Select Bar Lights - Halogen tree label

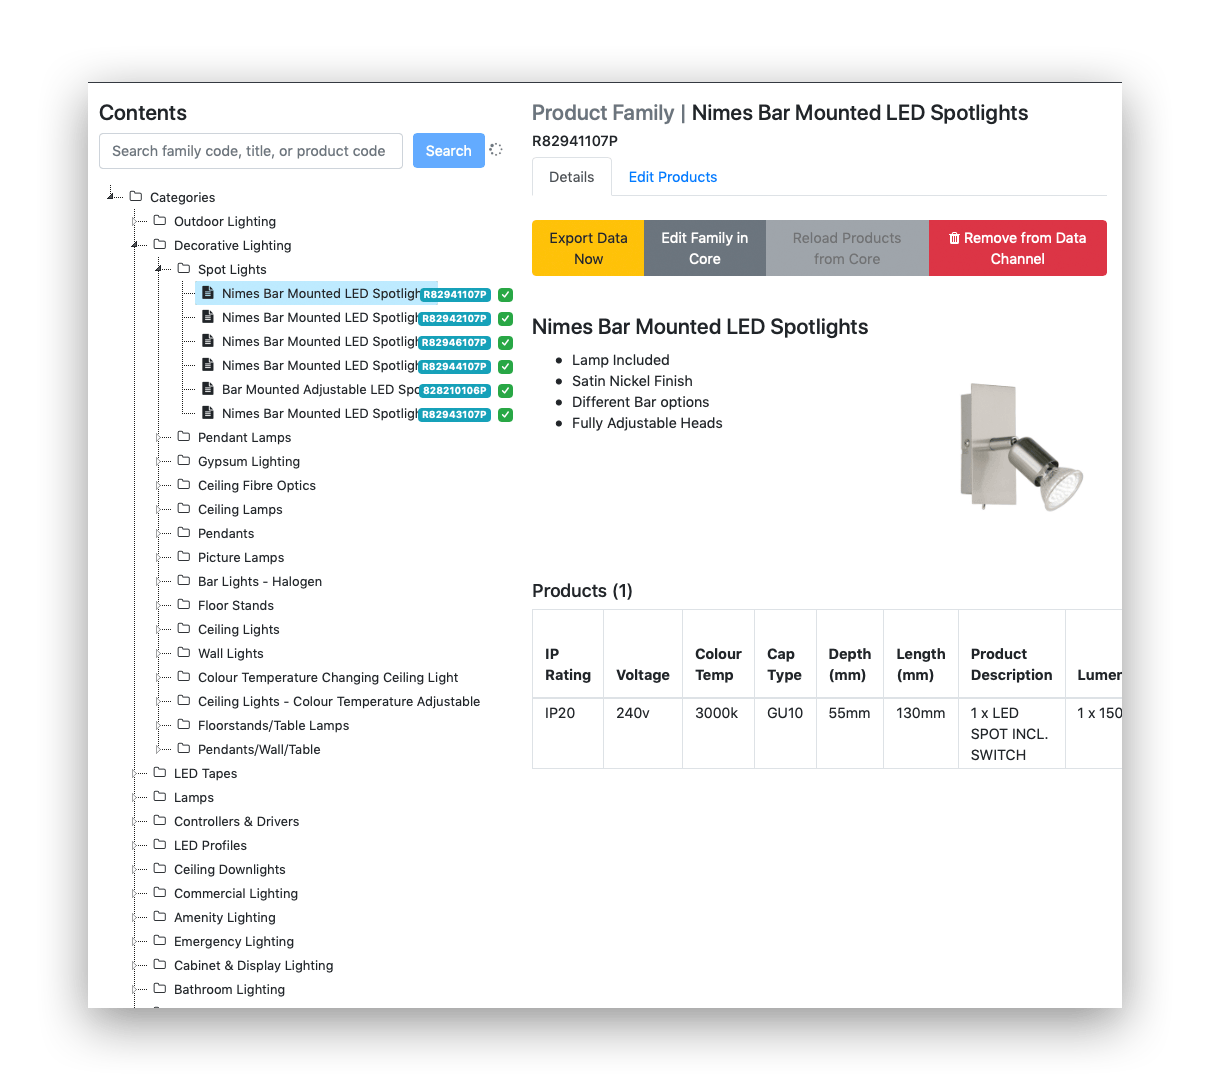(260, 581)
